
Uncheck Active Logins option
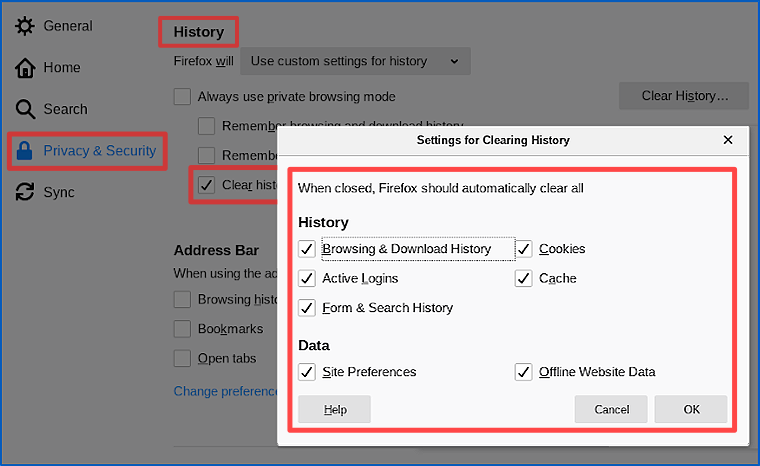307,278
